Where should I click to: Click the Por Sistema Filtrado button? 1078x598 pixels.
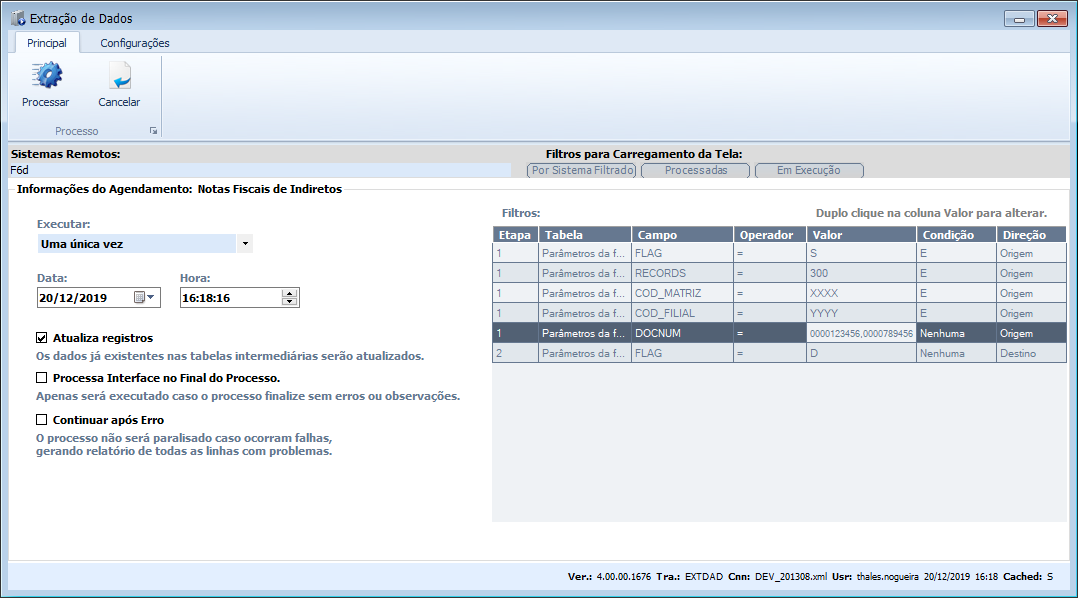(582, 170)
